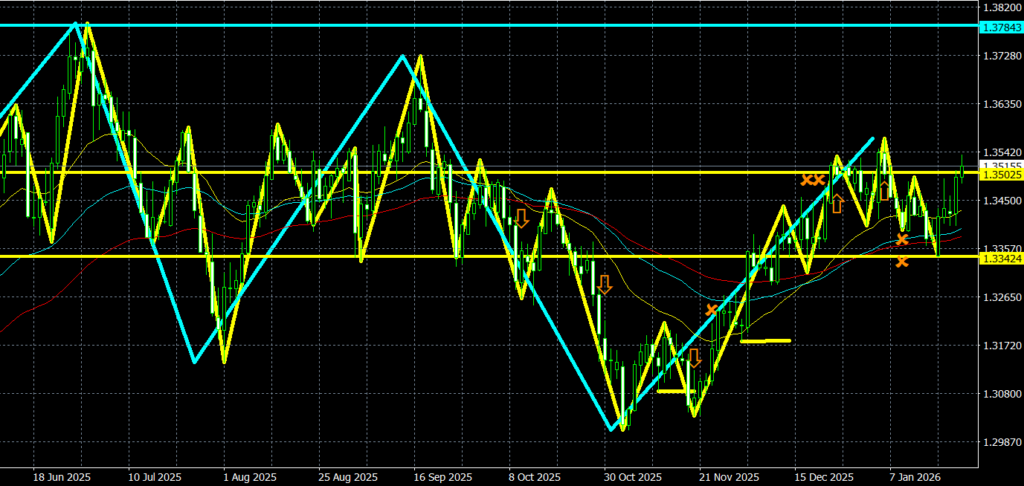Select the short yellow line at the 1.30800 level
Image resolution: width=1024 pixels, height=486 pixels.
coord(672,391)
